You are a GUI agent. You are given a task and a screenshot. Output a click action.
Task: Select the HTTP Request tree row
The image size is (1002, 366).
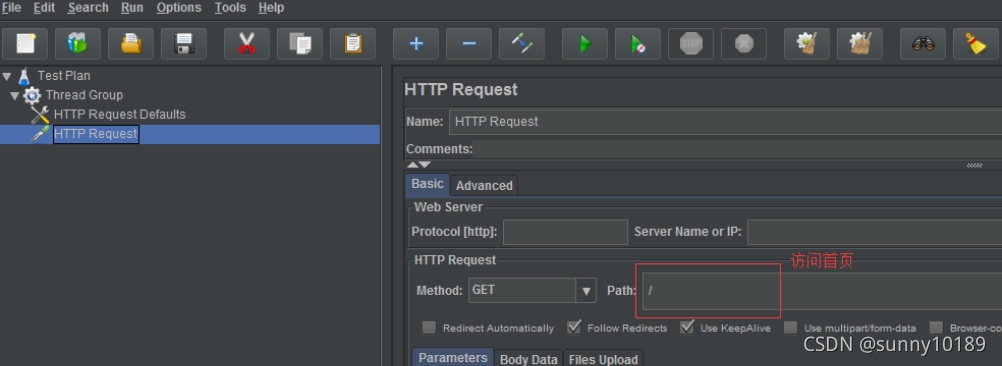point(190,134)
